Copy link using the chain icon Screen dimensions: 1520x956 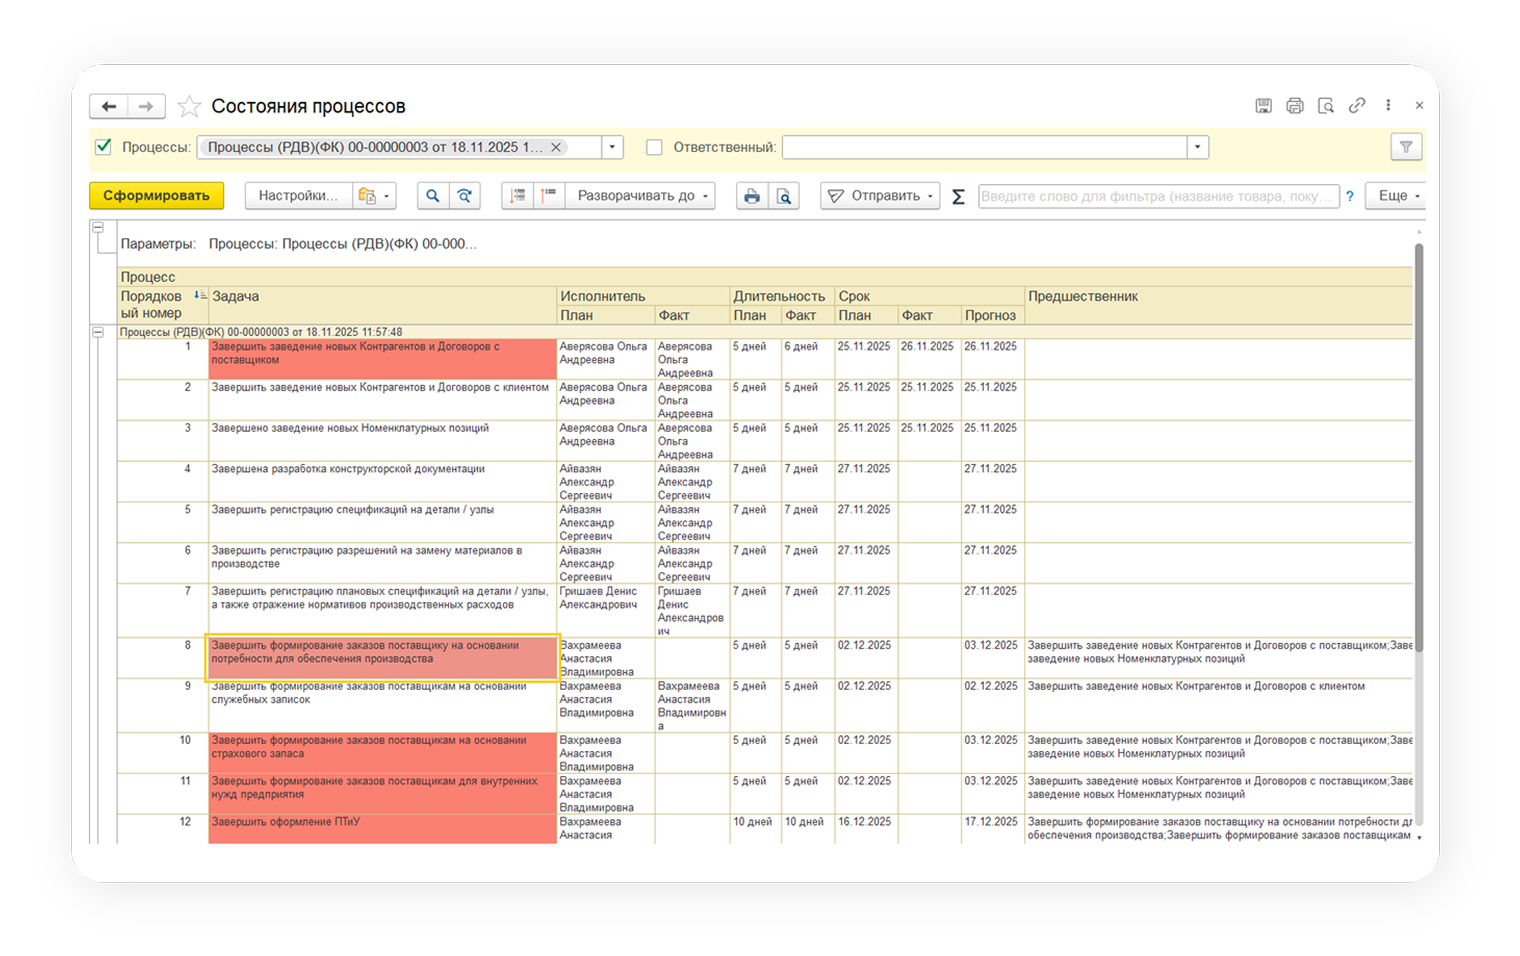[1356, 106]
